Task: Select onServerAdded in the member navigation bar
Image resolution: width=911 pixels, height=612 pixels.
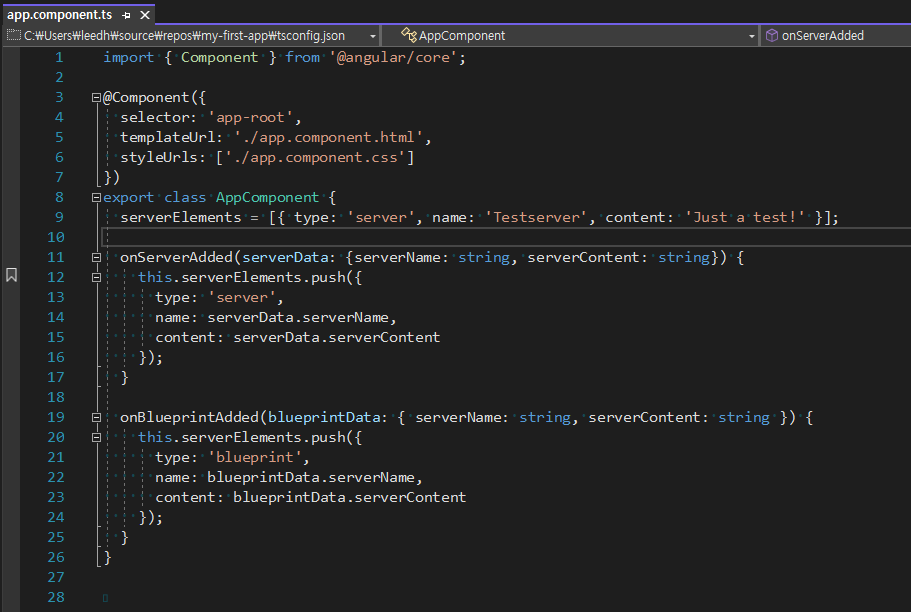Action: tap(825, 35)
